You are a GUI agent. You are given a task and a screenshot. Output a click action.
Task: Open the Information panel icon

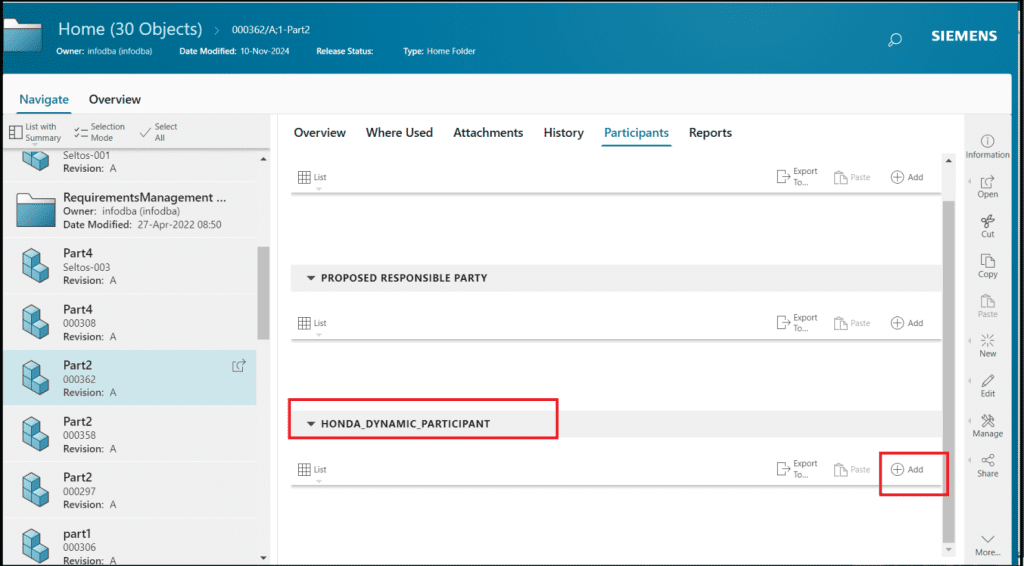coord(987,142)
